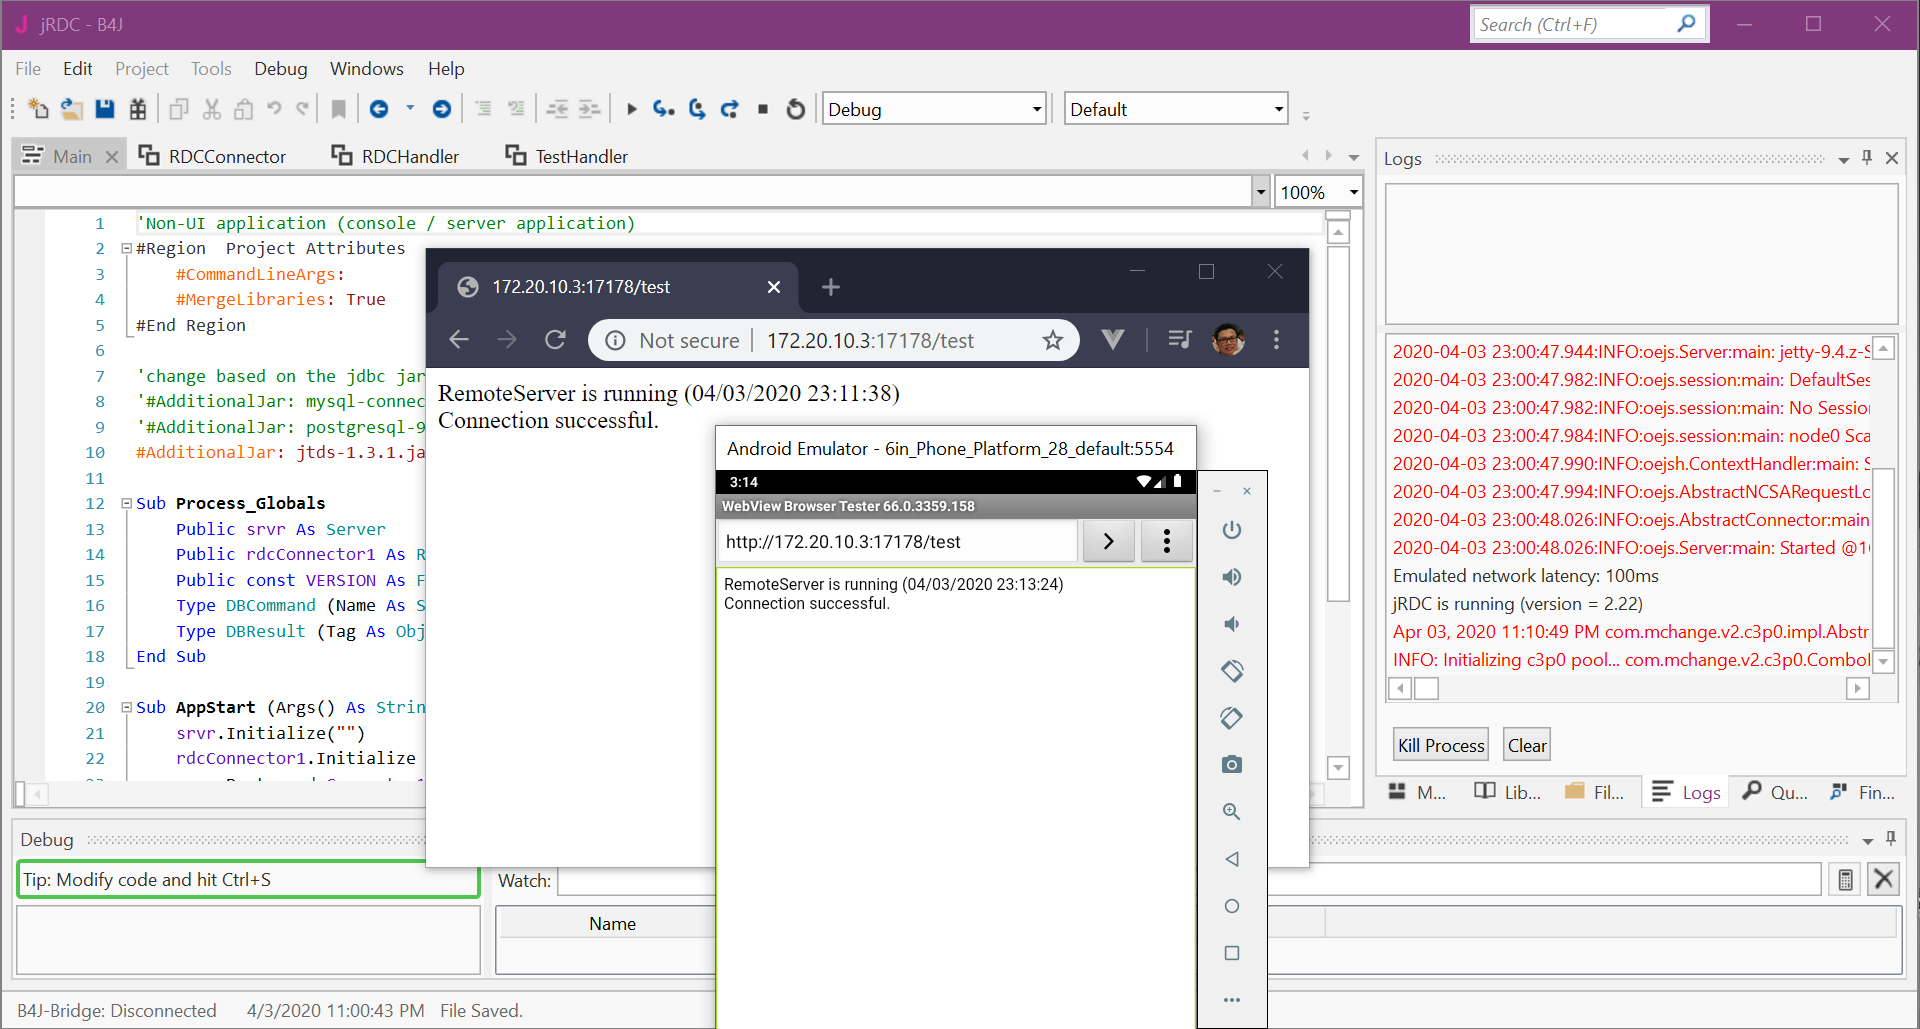The image size is (1920, 1029).
Task: Open the Chrome three-dot menu
Action: pos(1276,340)
